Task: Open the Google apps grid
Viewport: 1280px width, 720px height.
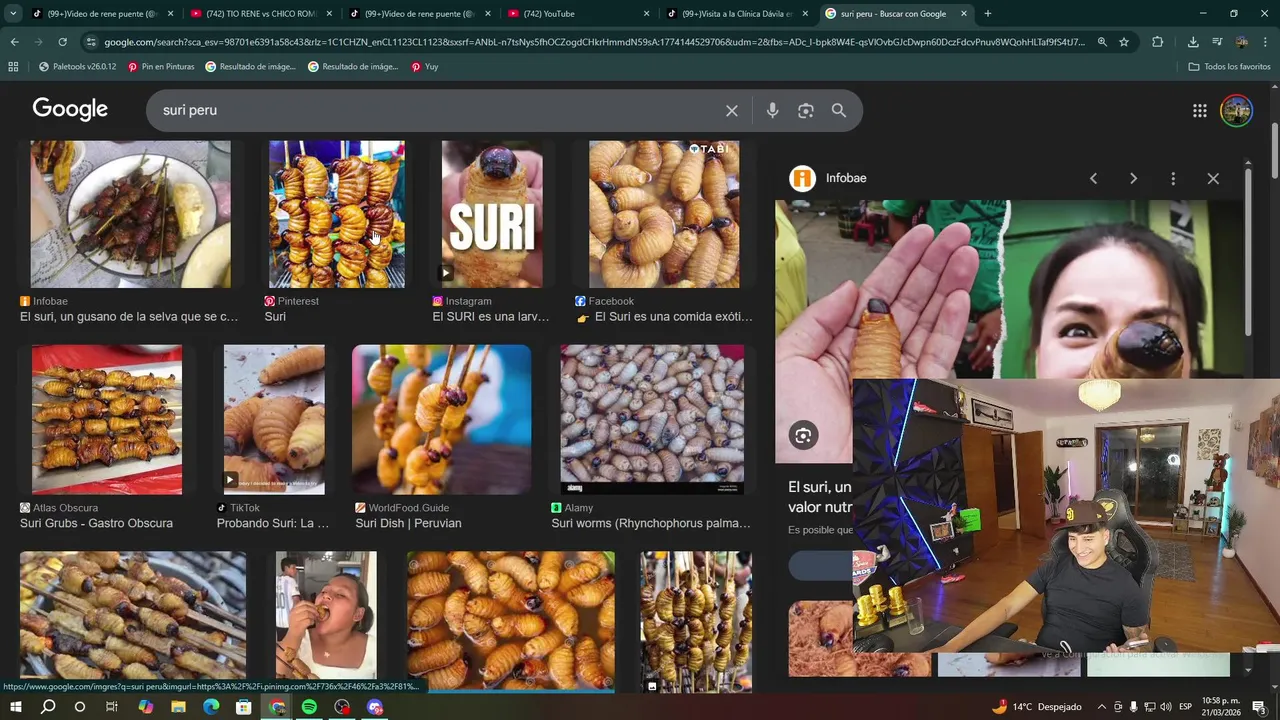Action: click(1200, 111)
